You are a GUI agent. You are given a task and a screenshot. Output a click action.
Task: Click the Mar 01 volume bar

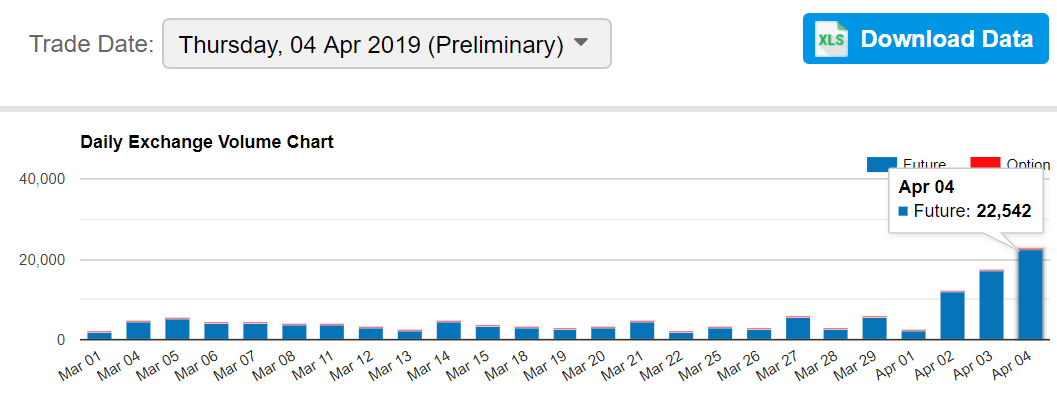(100, 335)
